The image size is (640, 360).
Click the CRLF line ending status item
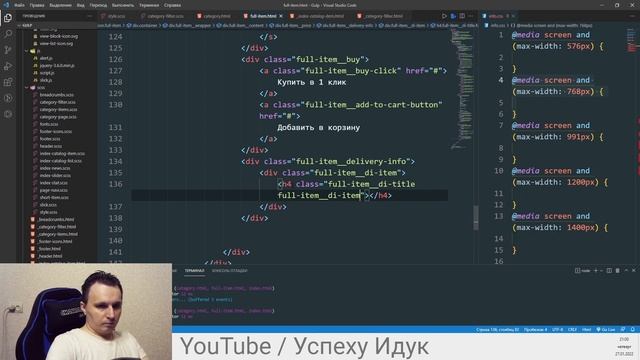click(572, 329)
